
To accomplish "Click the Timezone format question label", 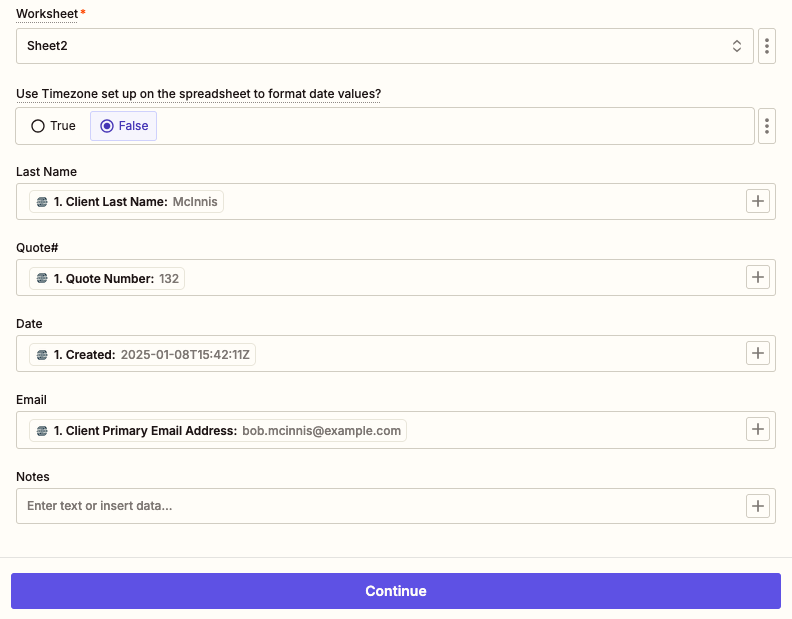I will pos(198,94).
